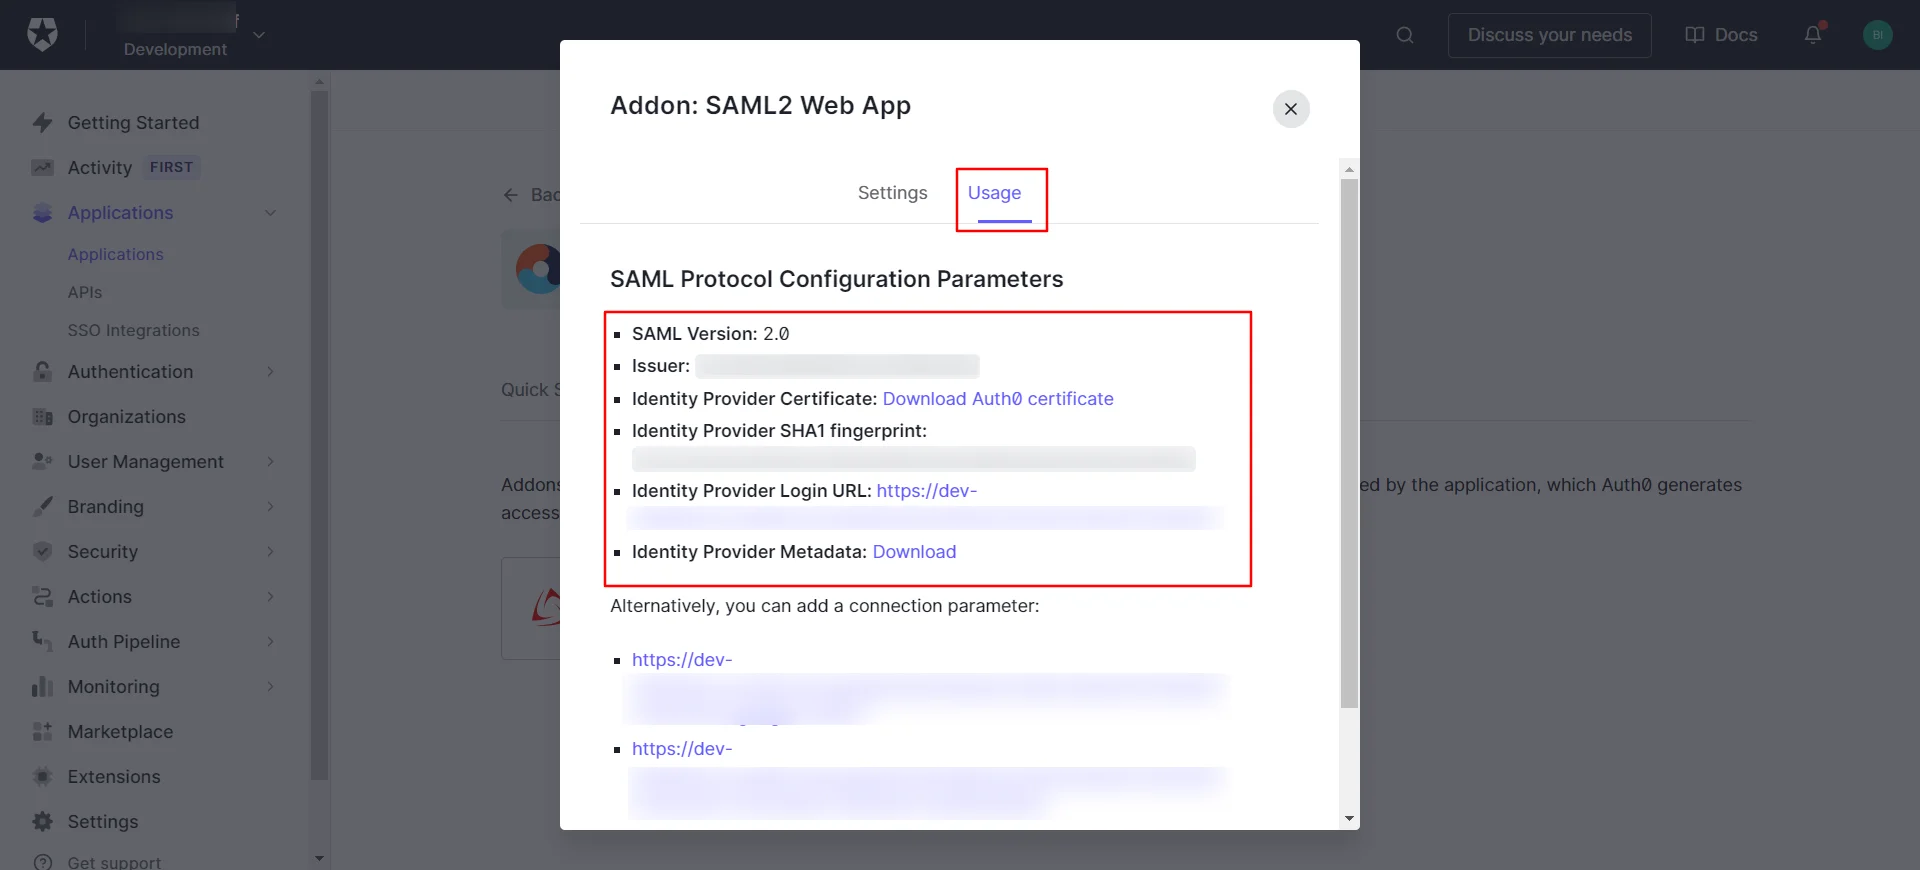Screen dimensions: 1920x870
Task: Click the Monitoring bar chart icon
Action: 42,687
